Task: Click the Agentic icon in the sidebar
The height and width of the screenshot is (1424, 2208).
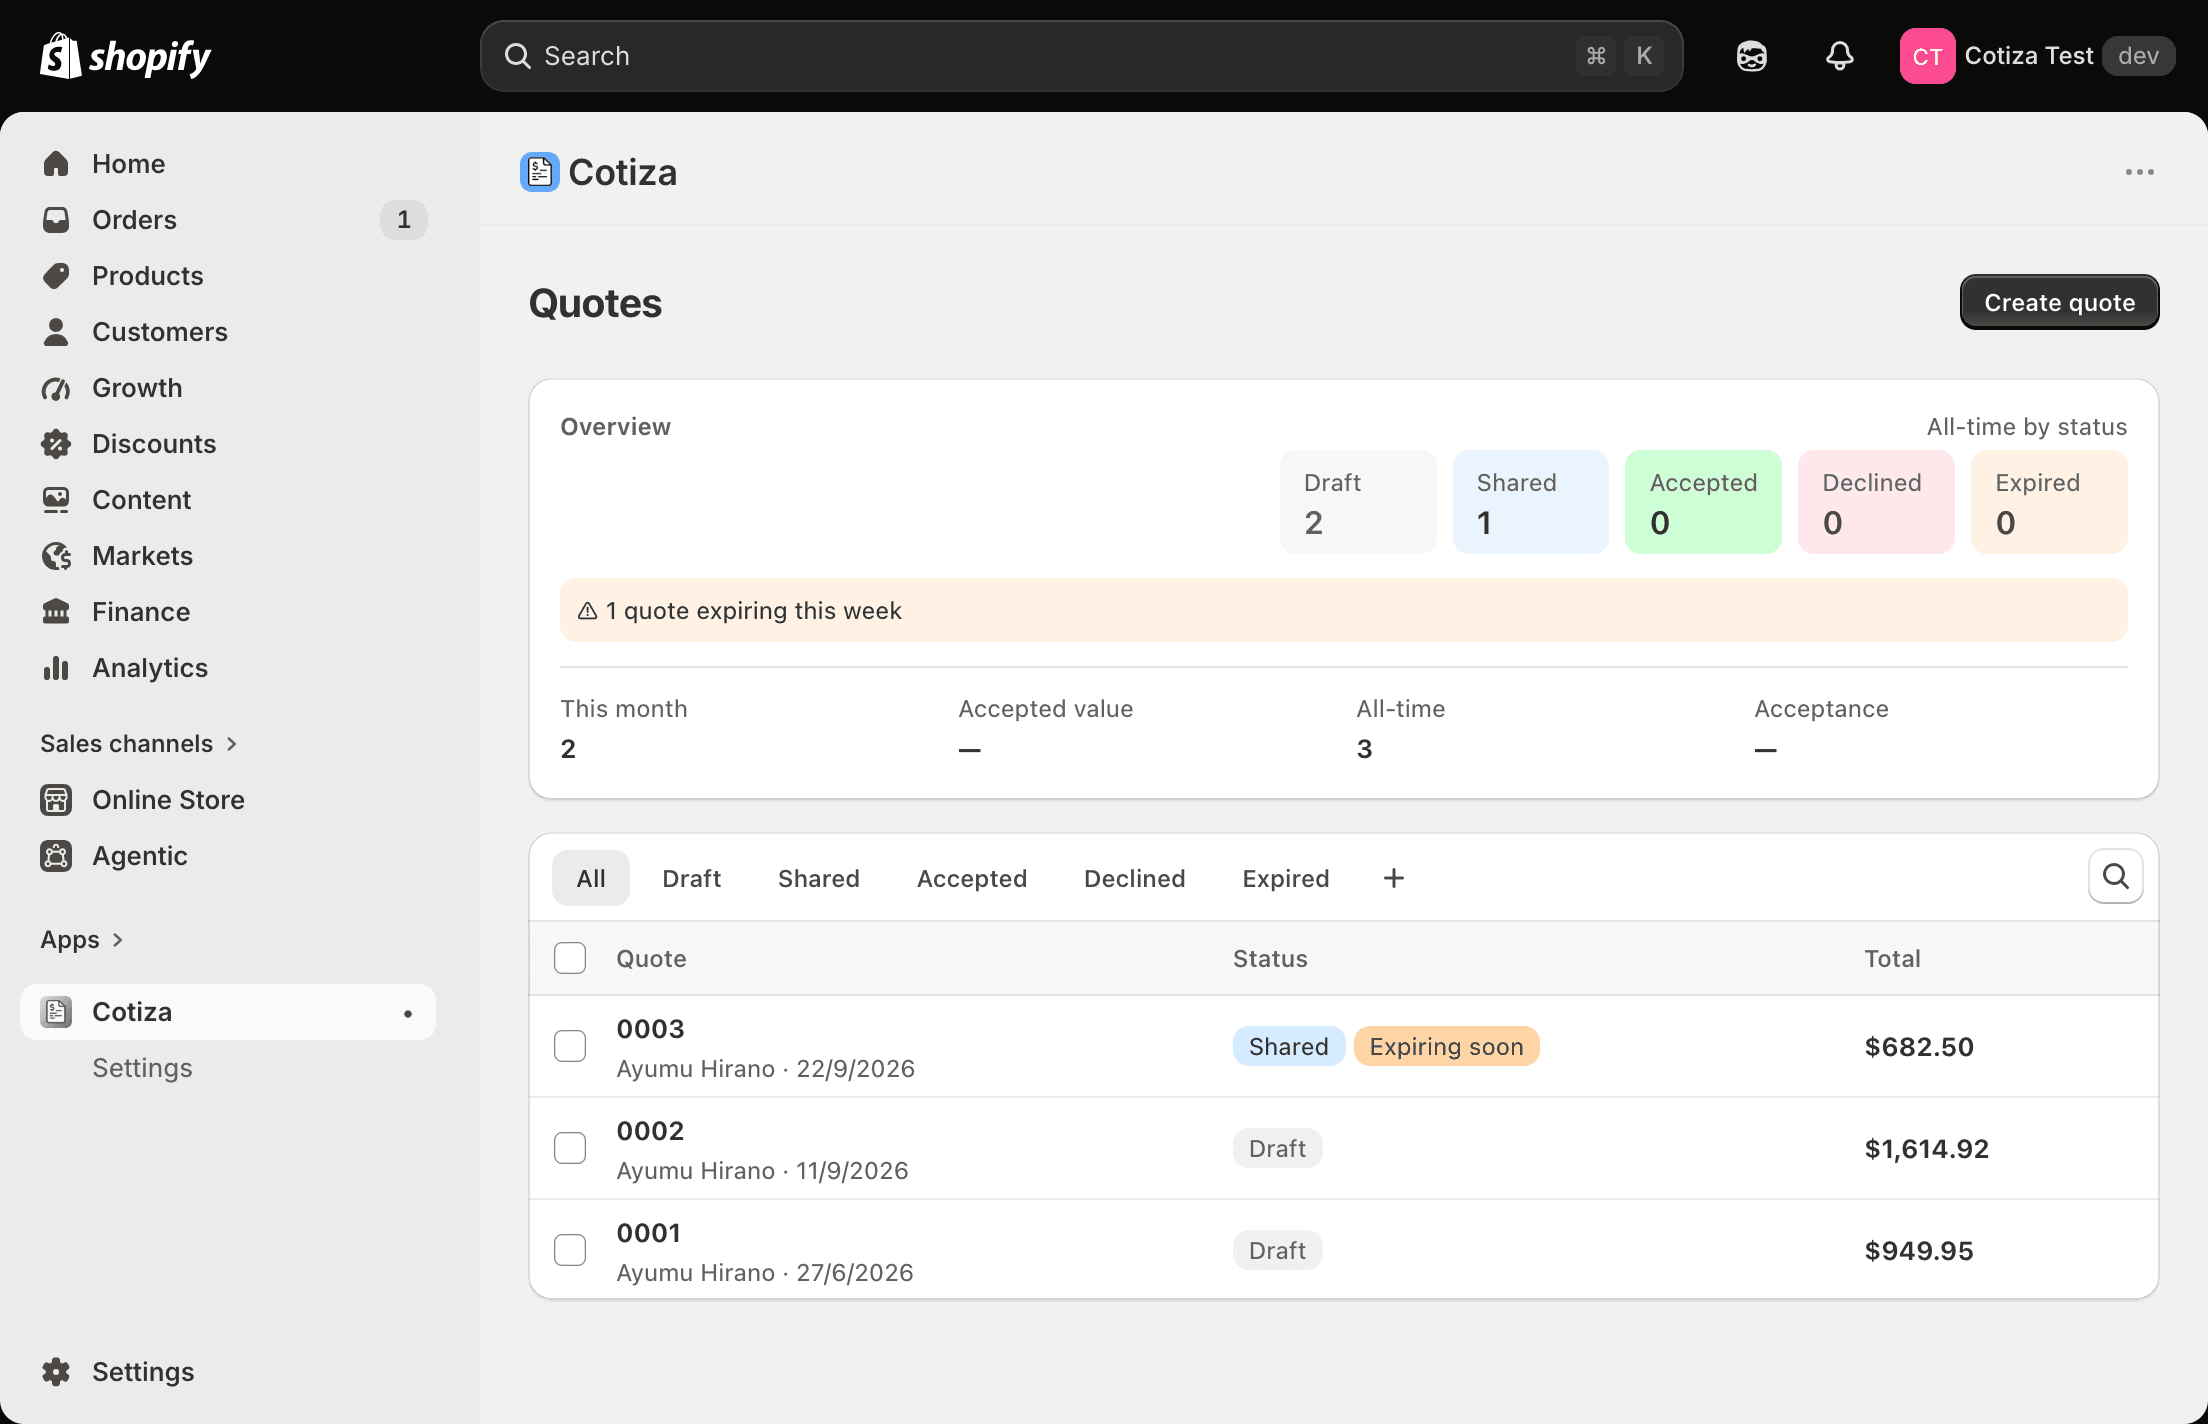Action: 56,856
